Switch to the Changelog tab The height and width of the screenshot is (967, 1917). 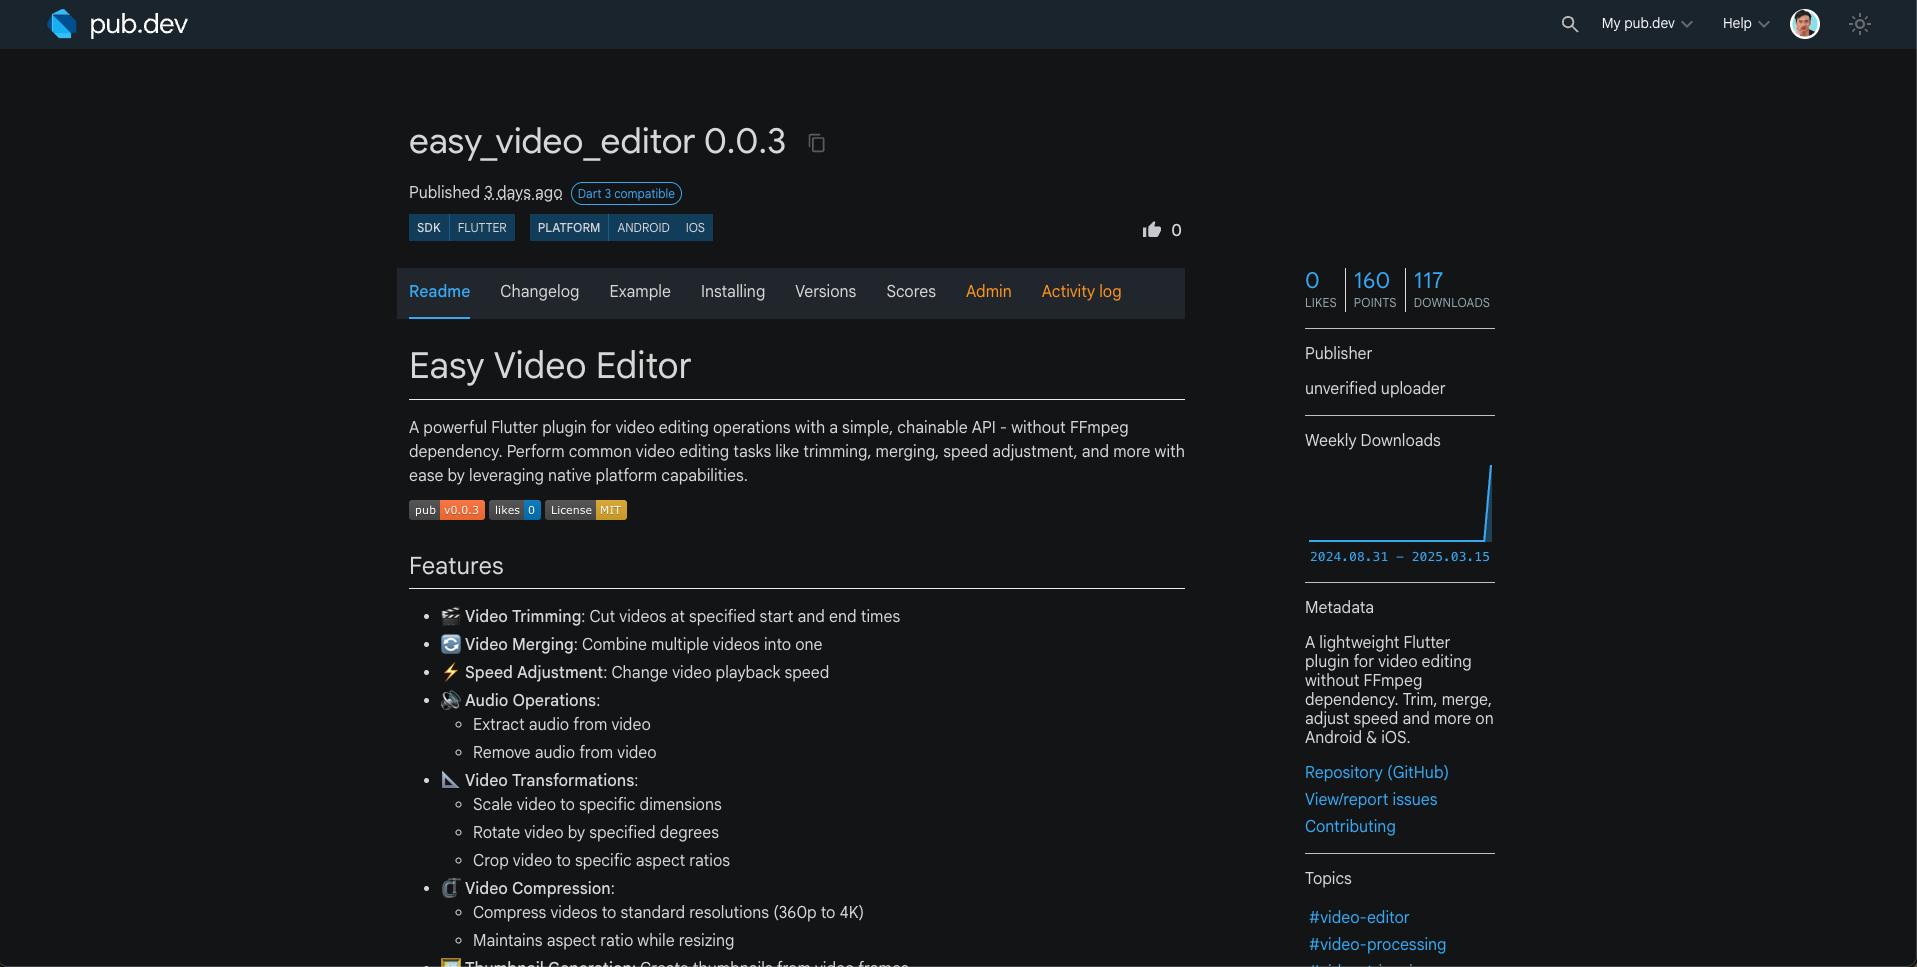pos(539,292)
